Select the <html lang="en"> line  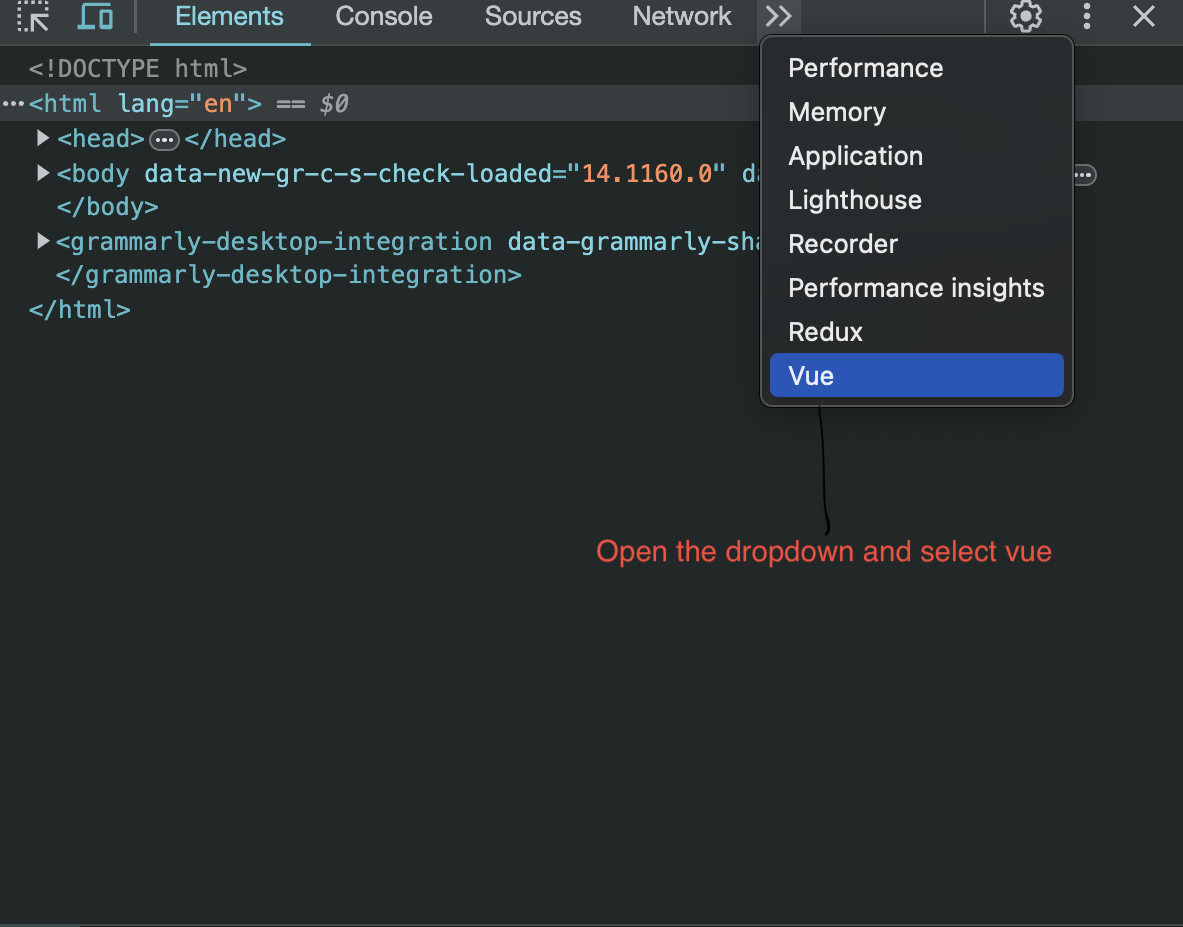click(x=146, y=103)
